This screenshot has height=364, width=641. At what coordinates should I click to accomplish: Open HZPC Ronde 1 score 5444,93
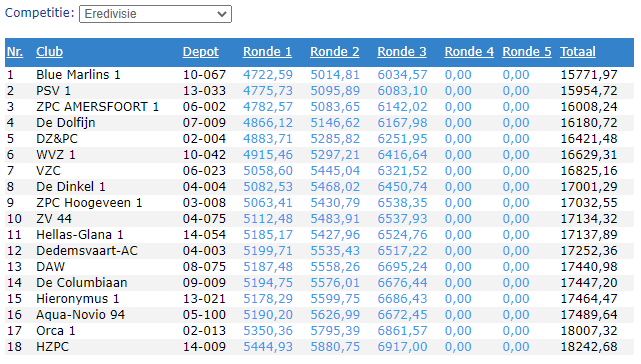pos(268,347)
